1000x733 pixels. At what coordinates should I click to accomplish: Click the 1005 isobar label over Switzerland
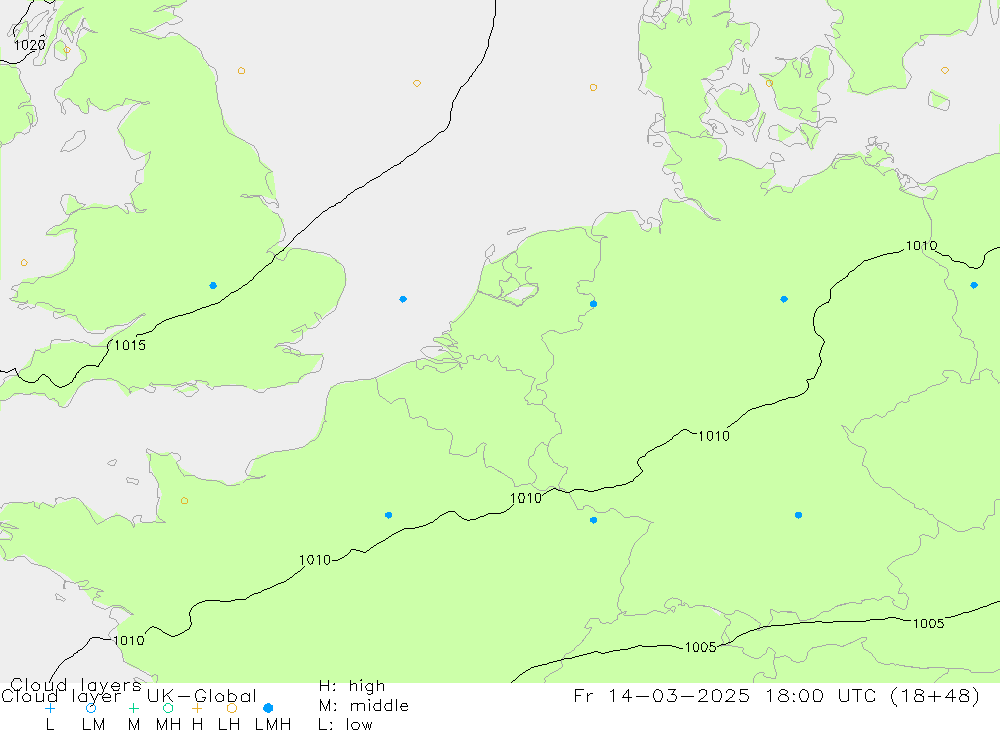coord(700,648)
